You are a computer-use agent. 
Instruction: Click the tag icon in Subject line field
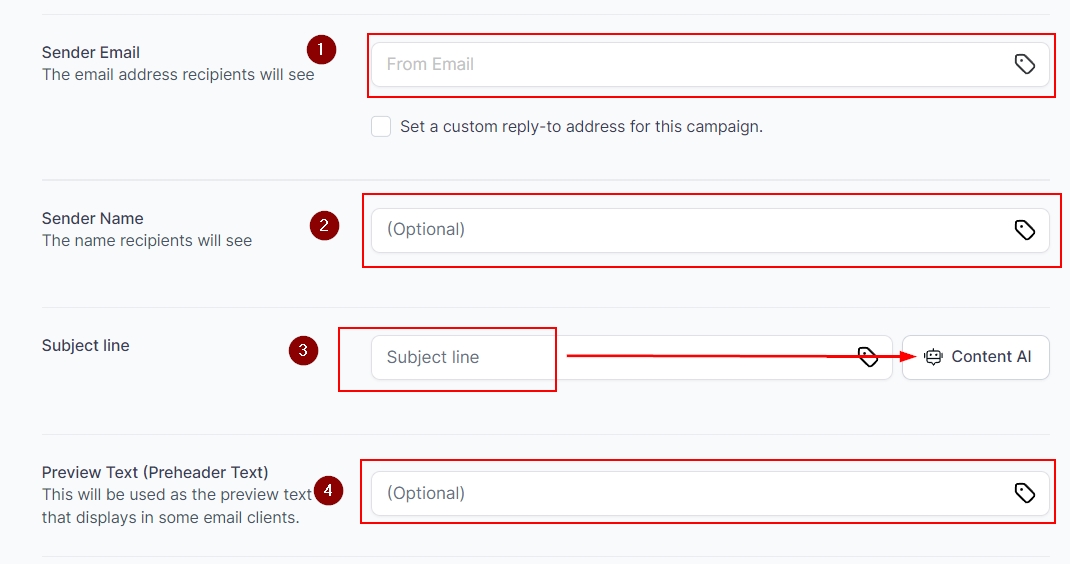868,357
